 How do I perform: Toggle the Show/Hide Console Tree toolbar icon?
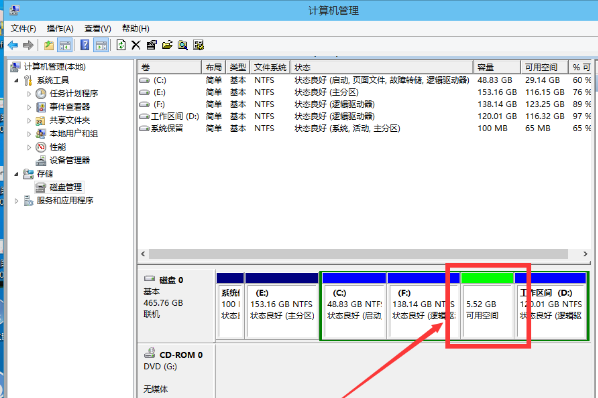[65, 45]
